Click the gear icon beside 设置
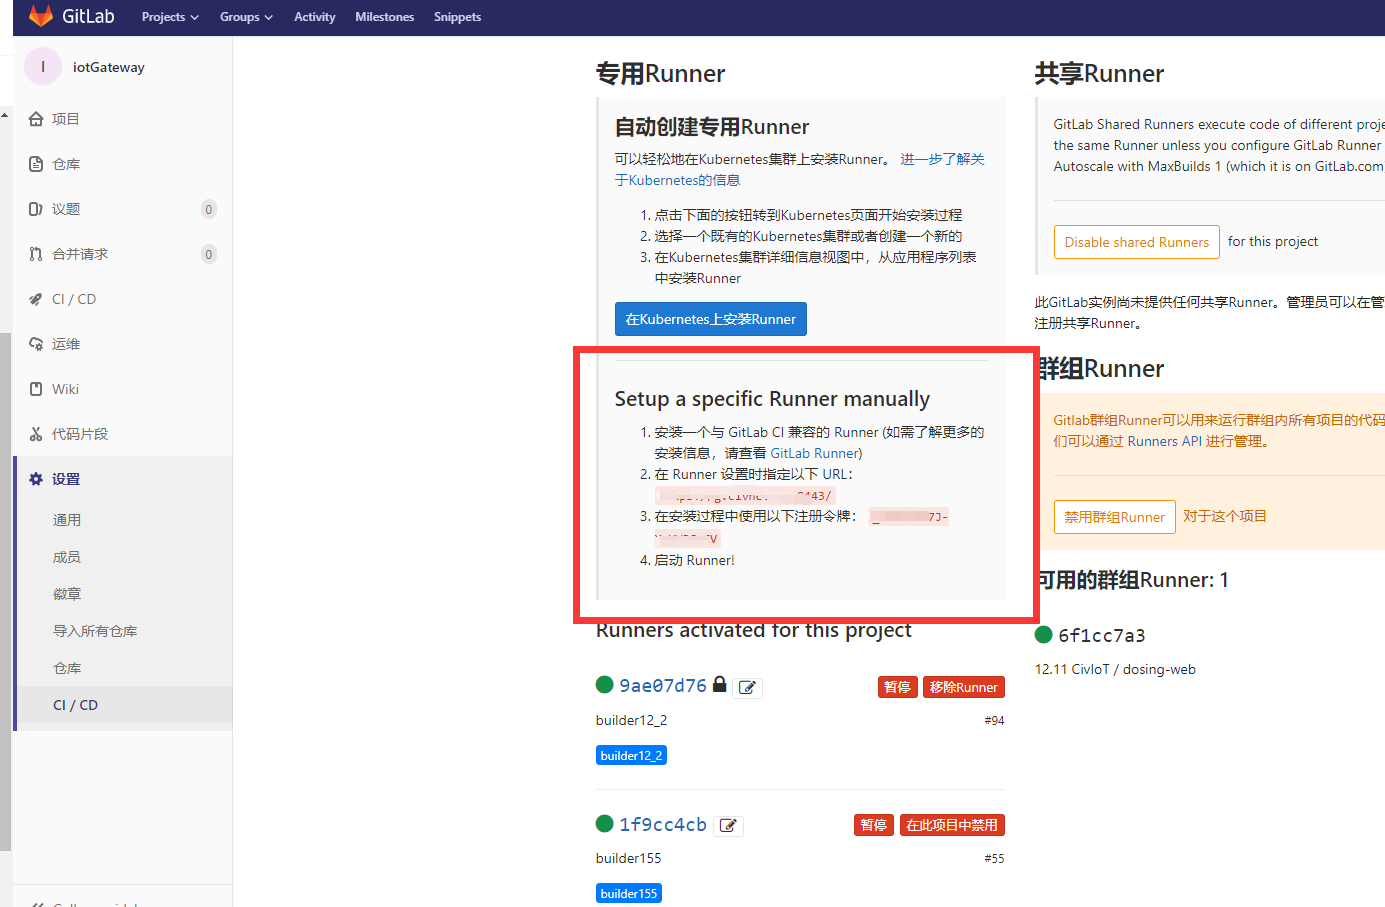This screenshot has width=1385, height=907. (x=36, y=479)
